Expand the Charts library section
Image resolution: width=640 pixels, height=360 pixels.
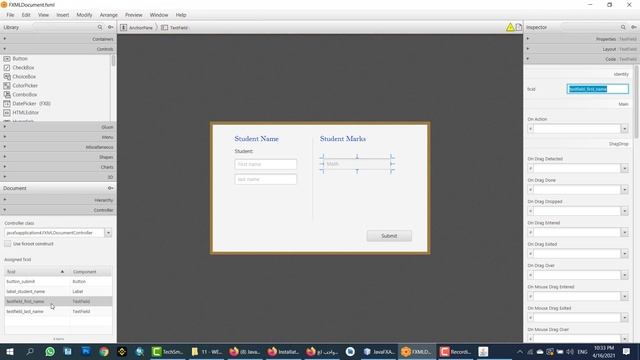pos(58,167)
